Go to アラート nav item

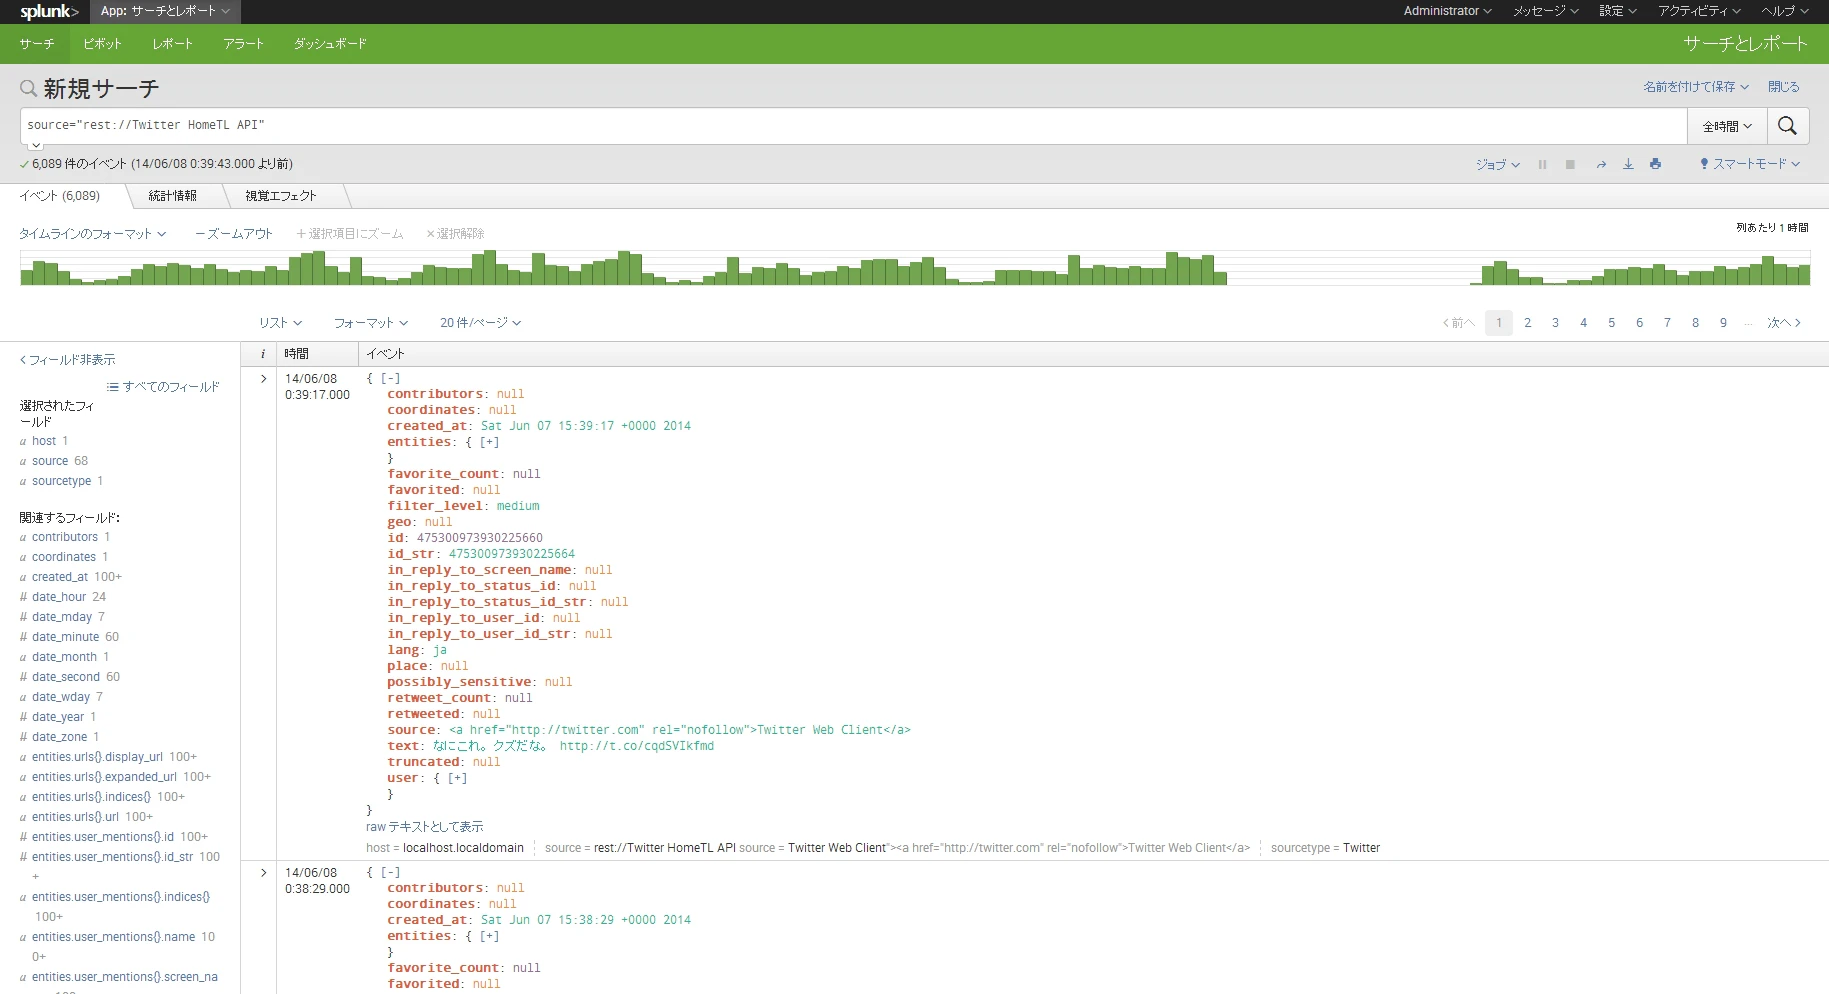[x=243, y=44]
